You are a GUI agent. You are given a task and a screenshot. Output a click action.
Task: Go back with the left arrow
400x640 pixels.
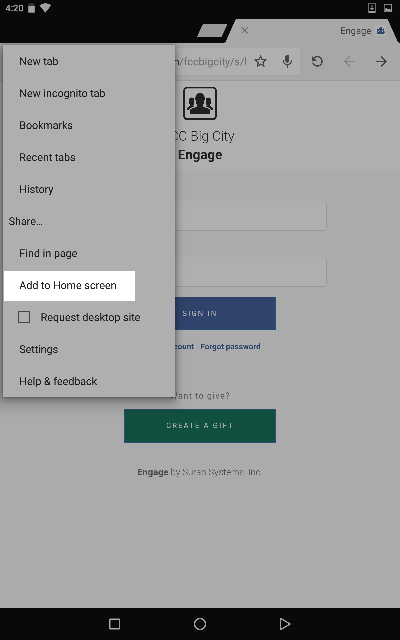pyautogui.click(x=349, y=62)
